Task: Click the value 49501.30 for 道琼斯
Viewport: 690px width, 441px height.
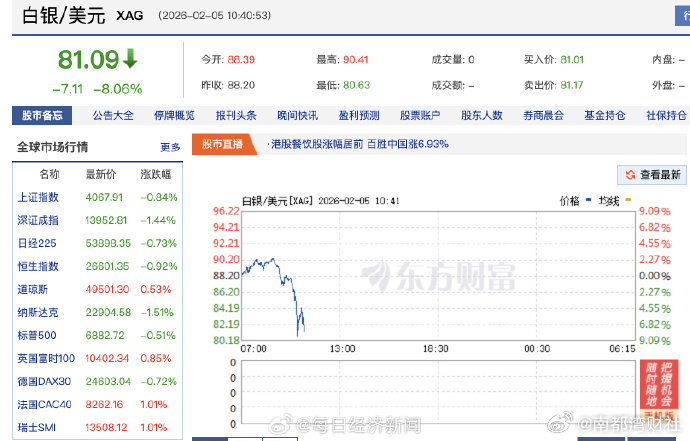Action: pos(107,289)
